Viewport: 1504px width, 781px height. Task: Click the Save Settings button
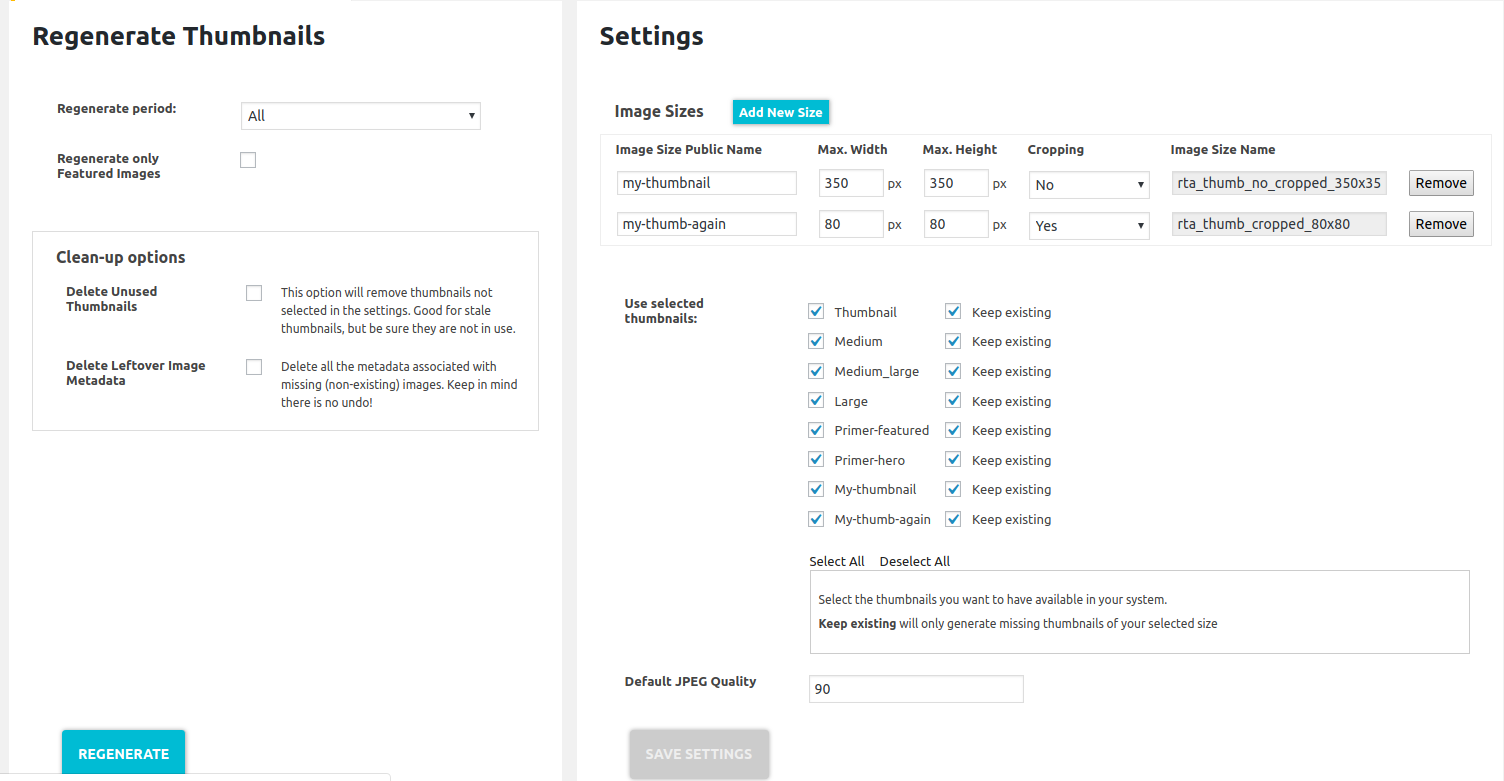point(698,754)
